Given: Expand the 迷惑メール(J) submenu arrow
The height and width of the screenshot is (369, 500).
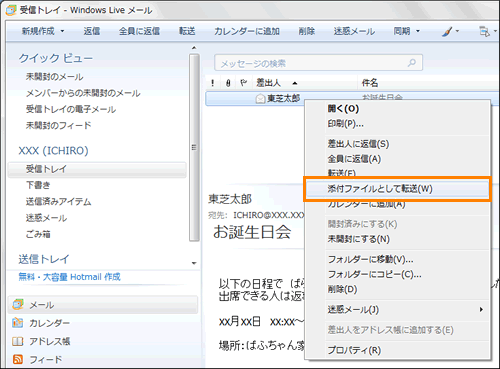Looking at the screenshot, I should pos(481,310).
